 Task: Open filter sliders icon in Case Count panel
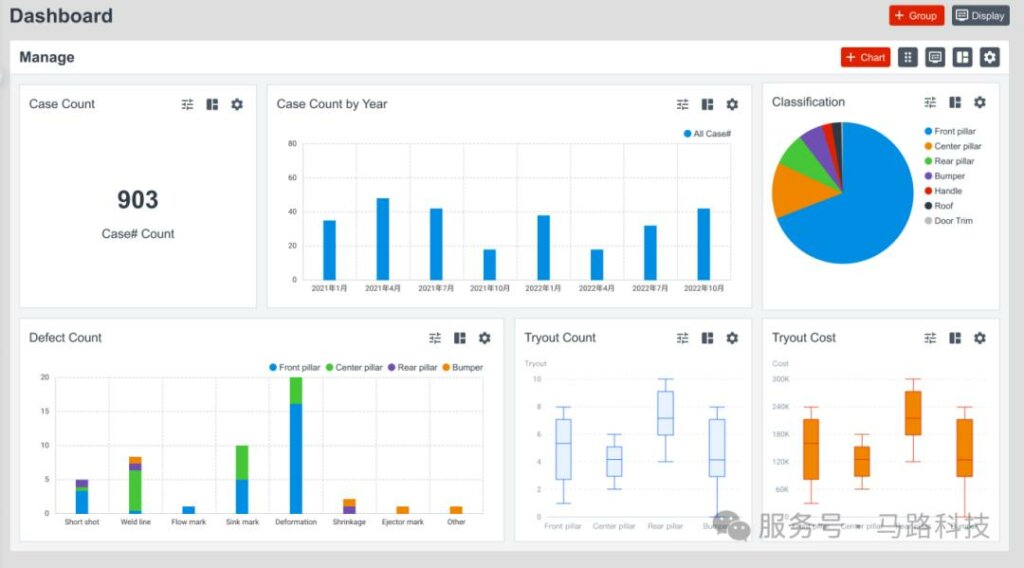187,104
